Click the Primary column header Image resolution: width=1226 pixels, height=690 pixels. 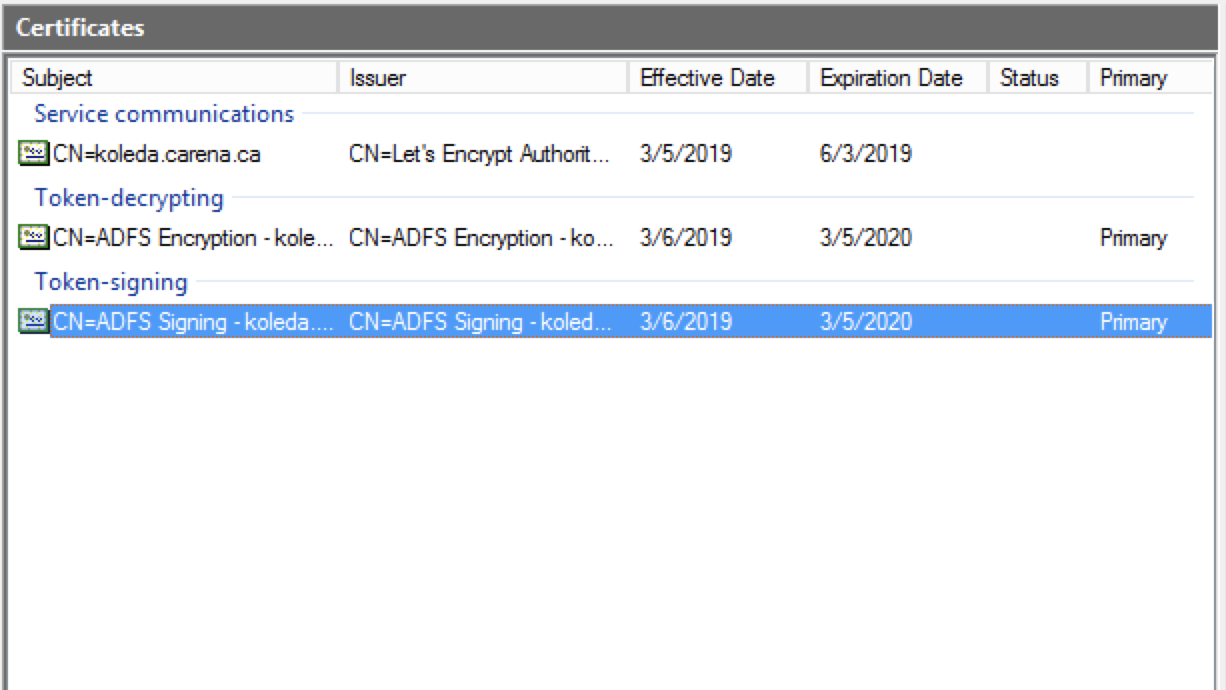click(x=1133, y=77)
